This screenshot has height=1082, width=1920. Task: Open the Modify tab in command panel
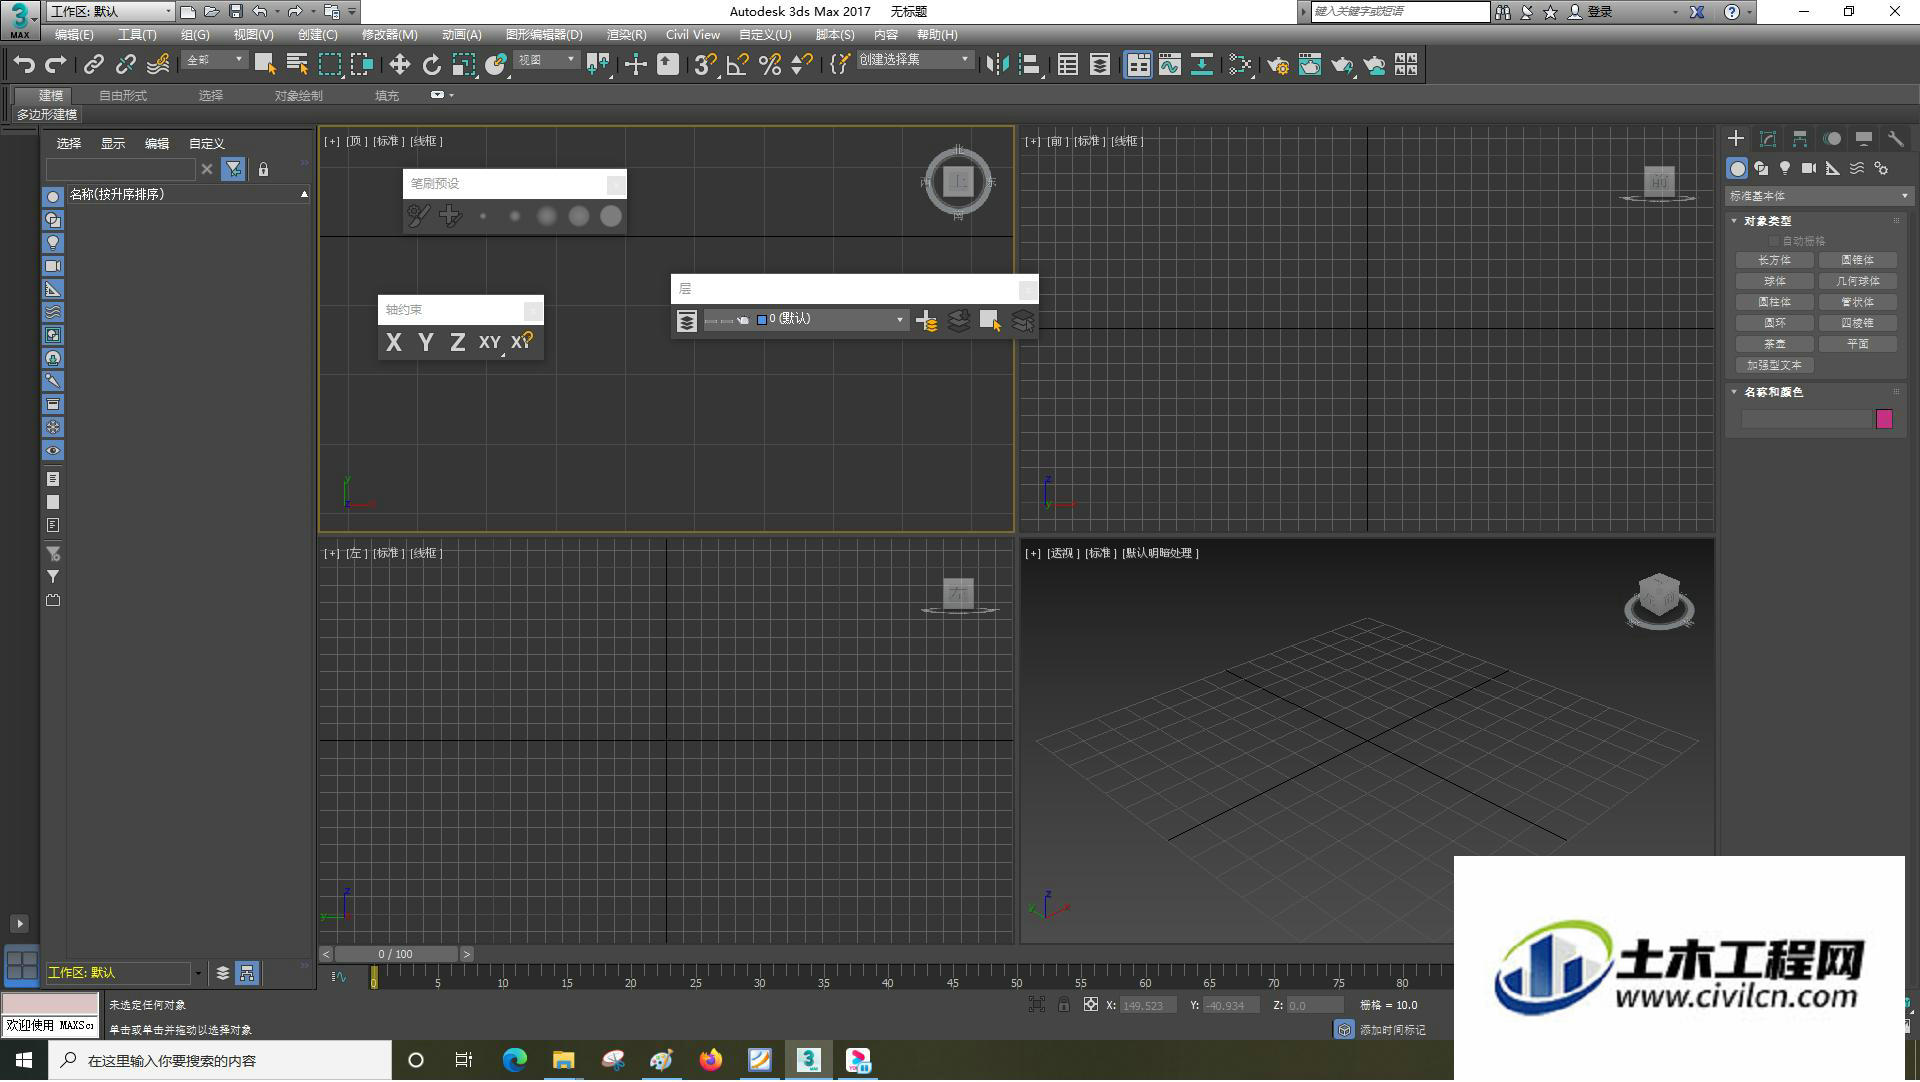coord(1768,139)
